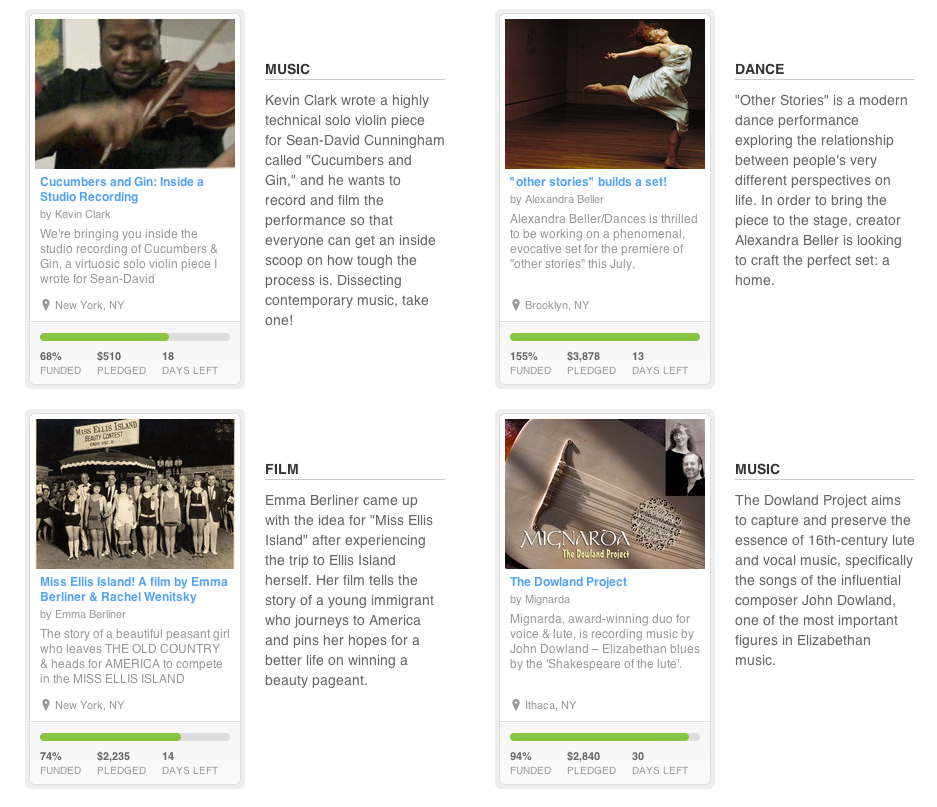Viewport: 937px width, 807px height.
Task: Click the 68% funded progress bar
Action: point(135,337)
